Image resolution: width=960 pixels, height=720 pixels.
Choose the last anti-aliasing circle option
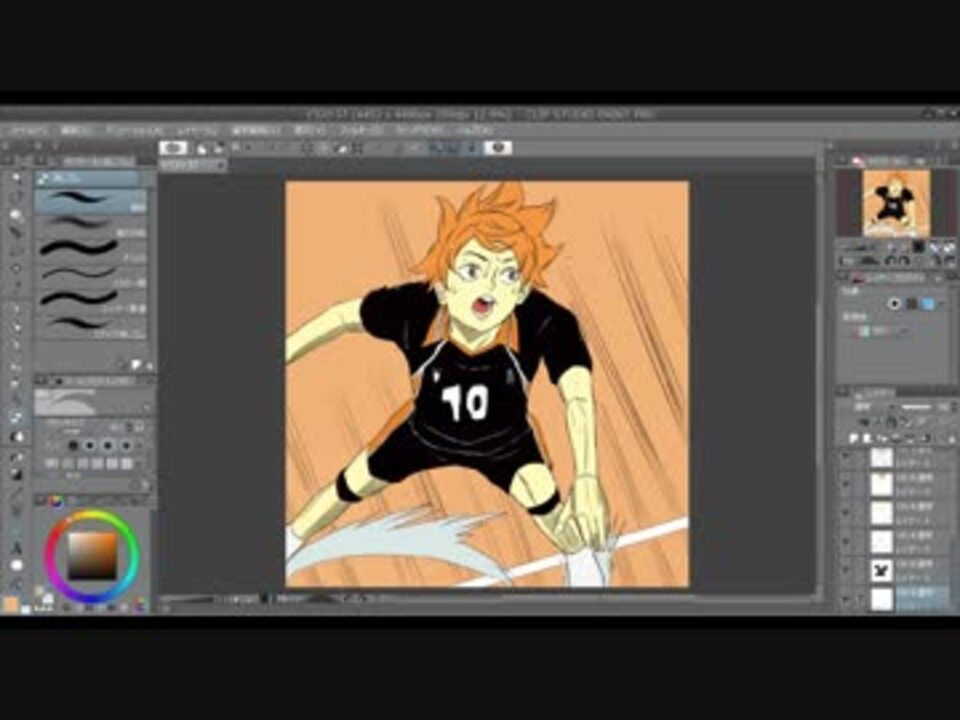126,445
